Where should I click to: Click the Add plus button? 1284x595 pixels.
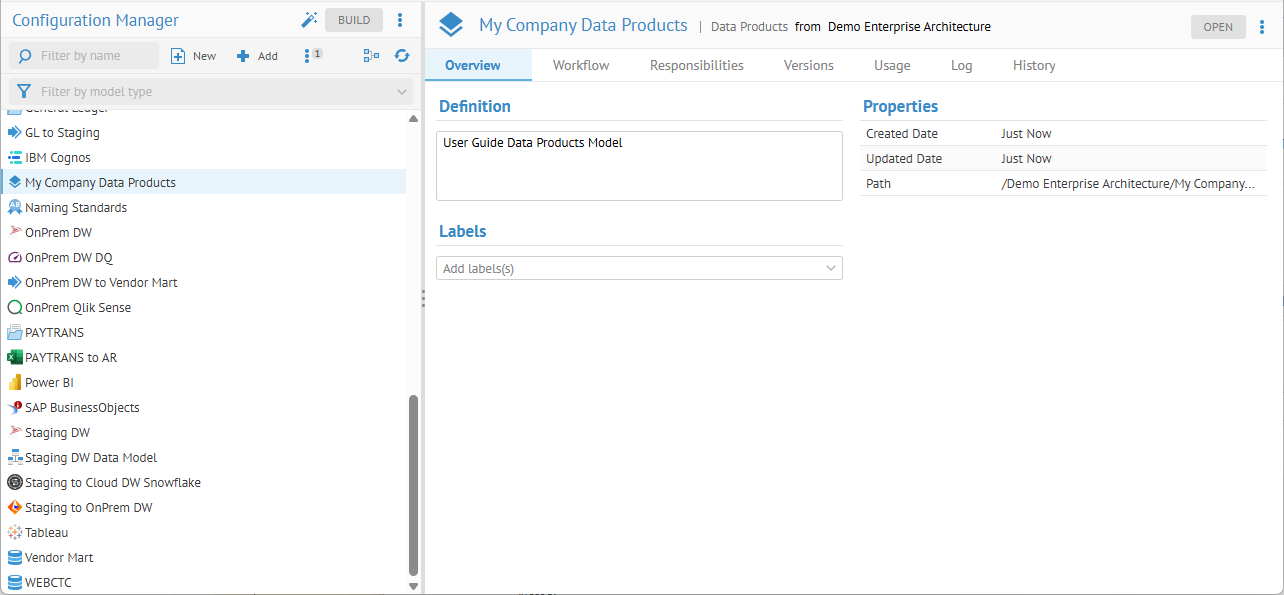[x=257, y=56]
